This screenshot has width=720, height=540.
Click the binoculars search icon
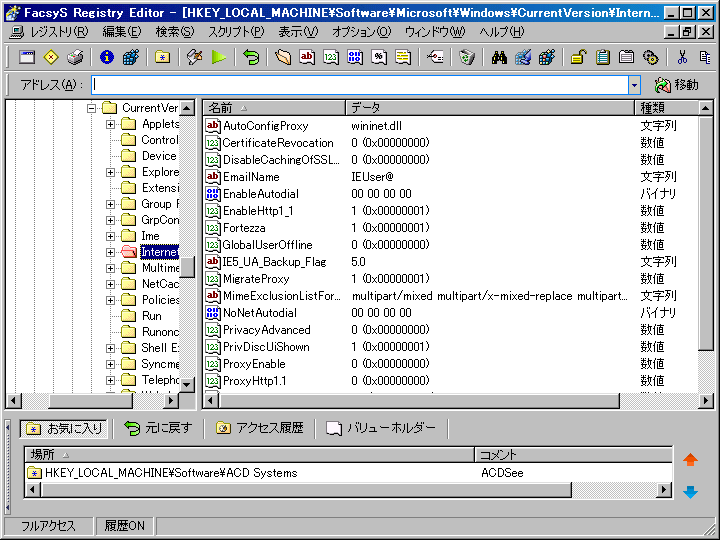coord(499,57)
